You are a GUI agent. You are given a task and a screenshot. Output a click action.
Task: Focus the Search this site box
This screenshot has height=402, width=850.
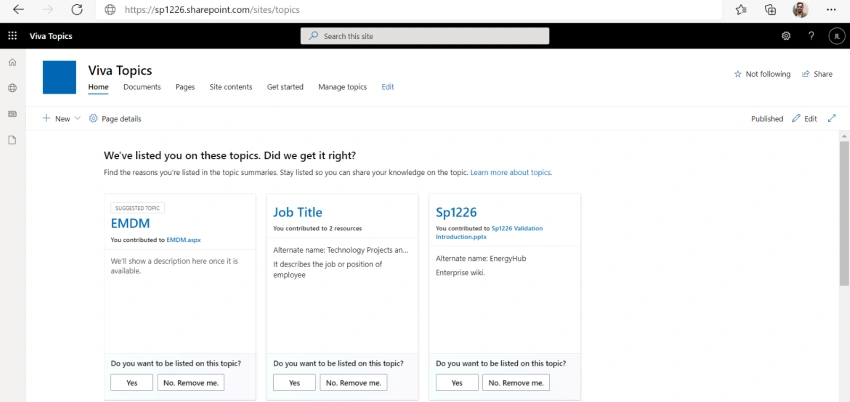coord(425,36)
